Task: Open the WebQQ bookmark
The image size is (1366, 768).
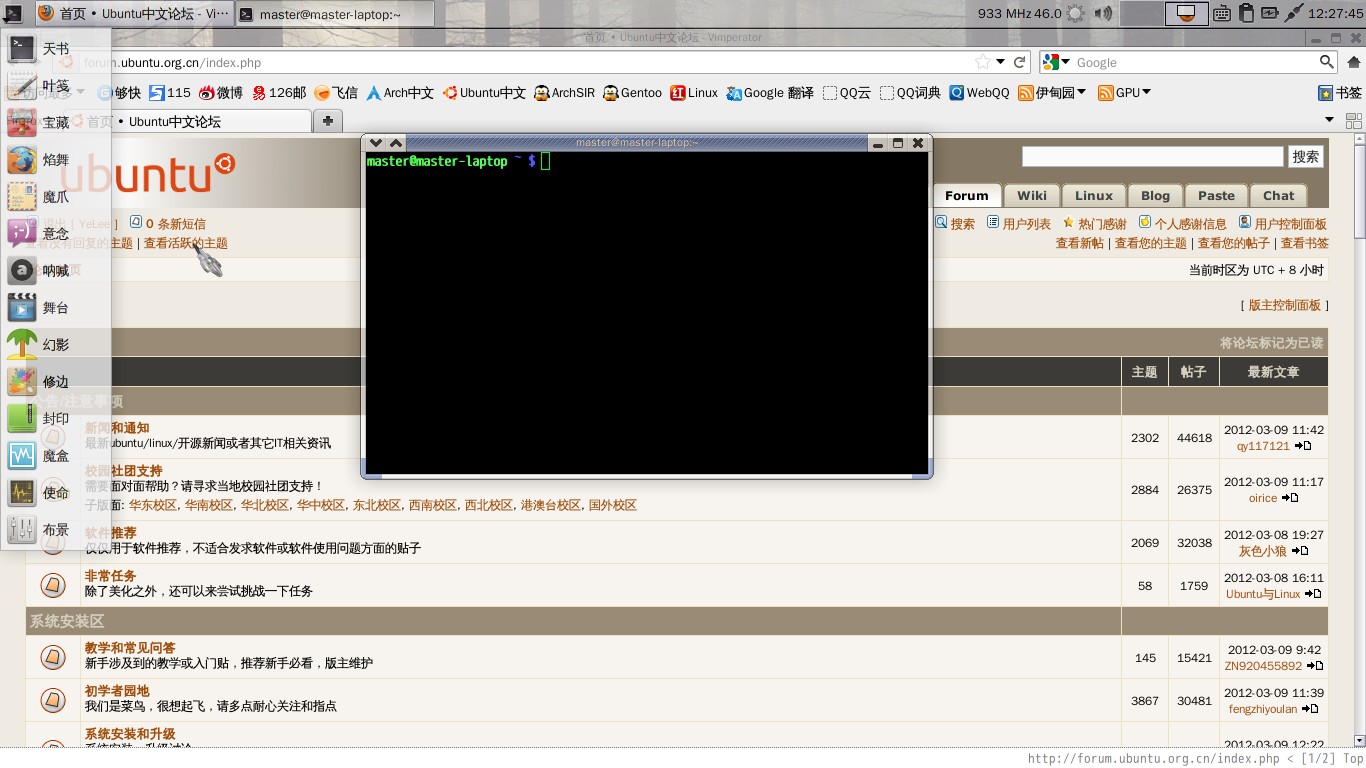Action: tap(979, 92)
